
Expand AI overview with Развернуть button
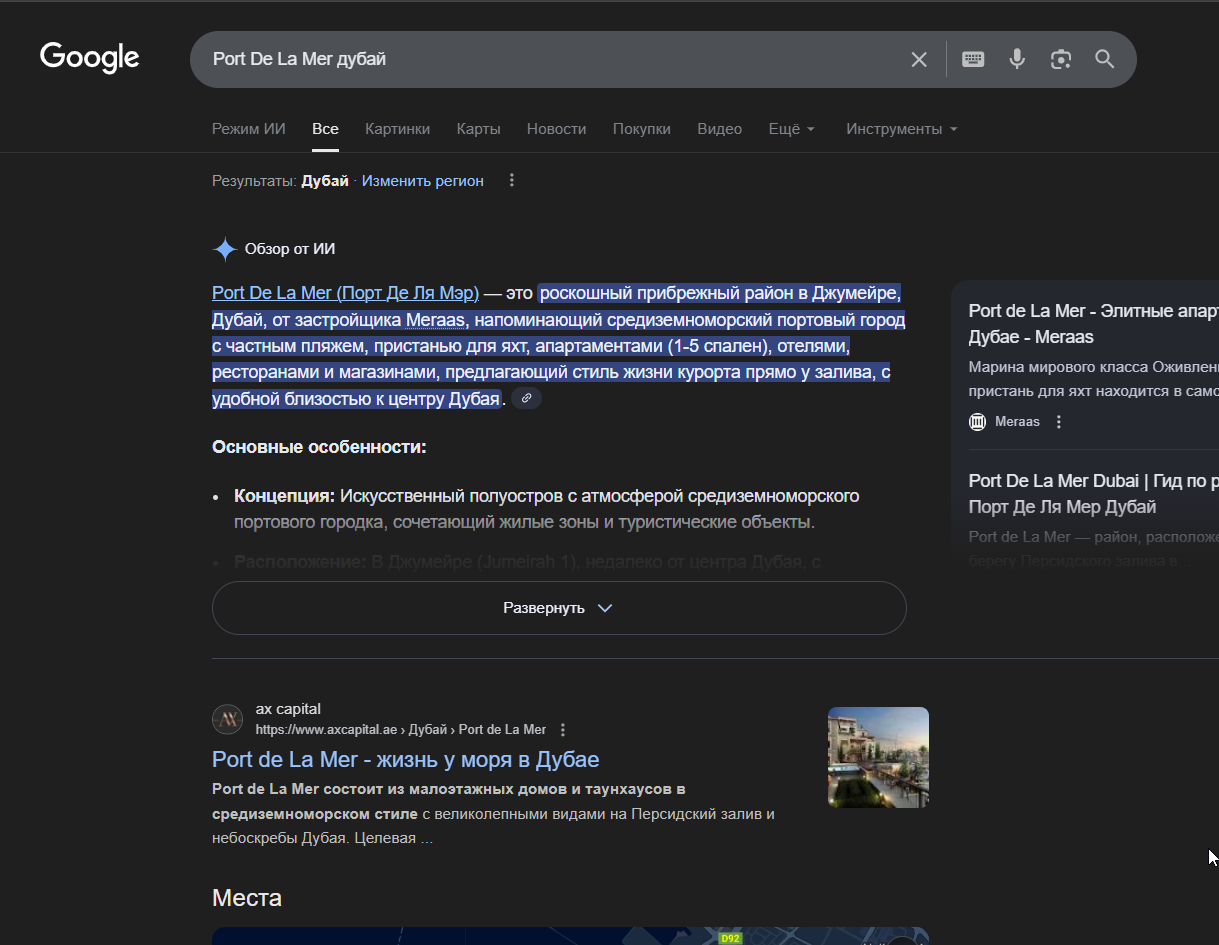pos(559,608)
